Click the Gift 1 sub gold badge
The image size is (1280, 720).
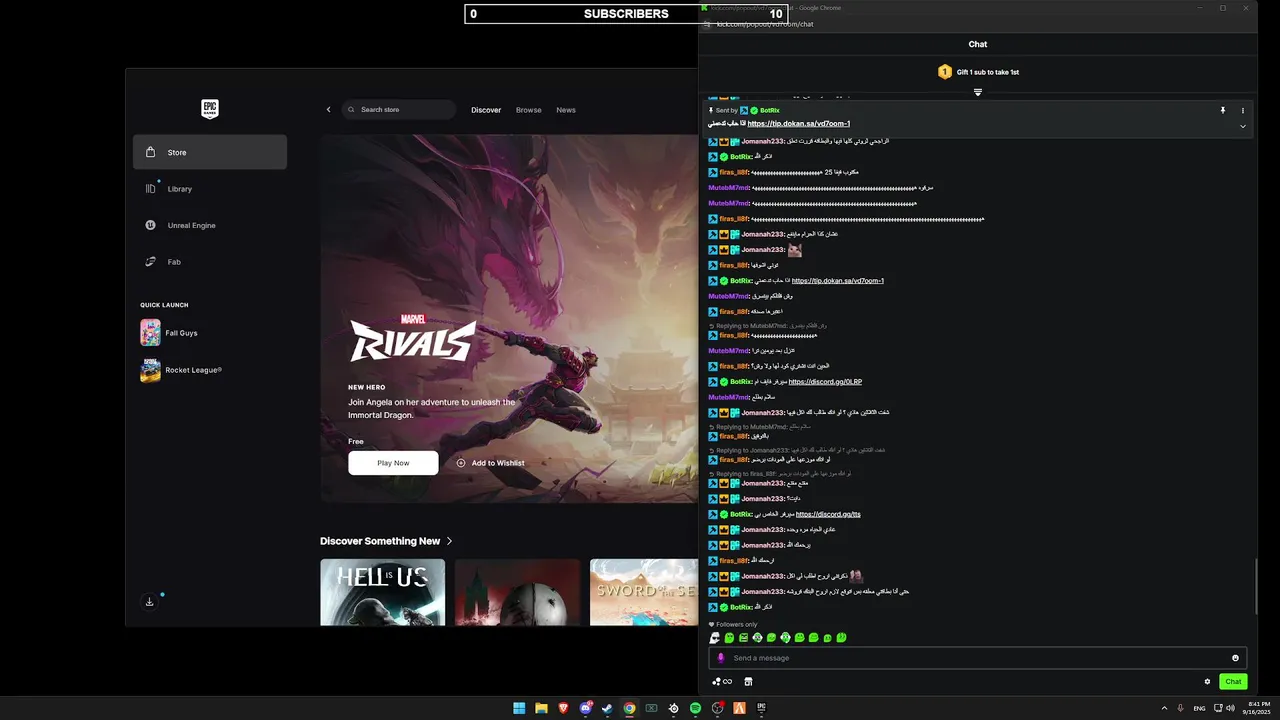pos(944,72)
